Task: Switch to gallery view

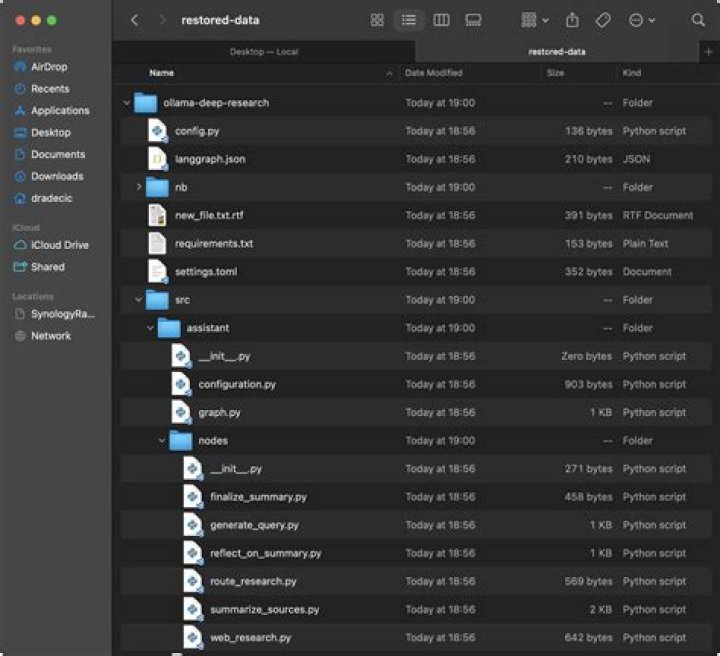Action: (473, 20)
